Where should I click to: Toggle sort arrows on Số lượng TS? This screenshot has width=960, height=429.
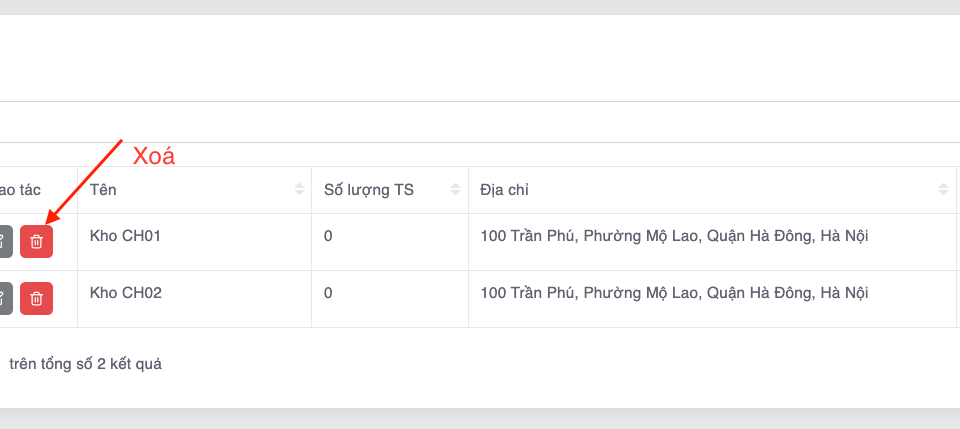455,190
